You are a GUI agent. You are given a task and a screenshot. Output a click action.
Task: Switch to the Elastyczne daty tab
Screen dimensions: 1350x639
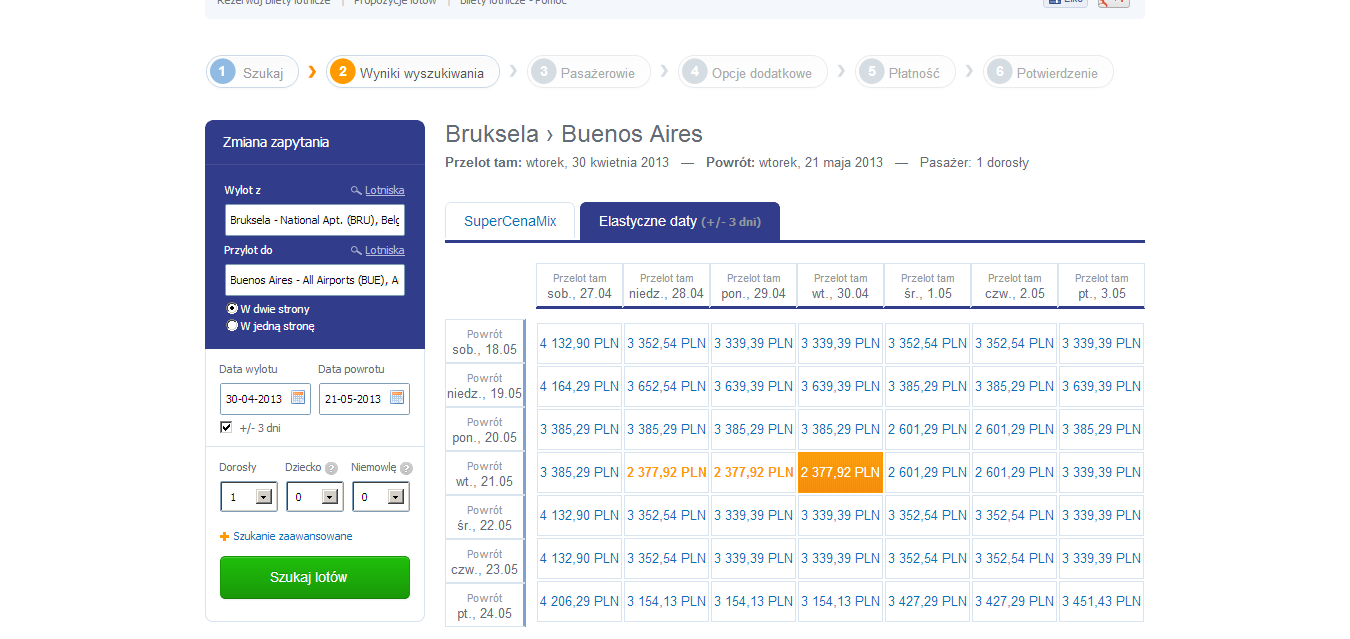(680, 221)
